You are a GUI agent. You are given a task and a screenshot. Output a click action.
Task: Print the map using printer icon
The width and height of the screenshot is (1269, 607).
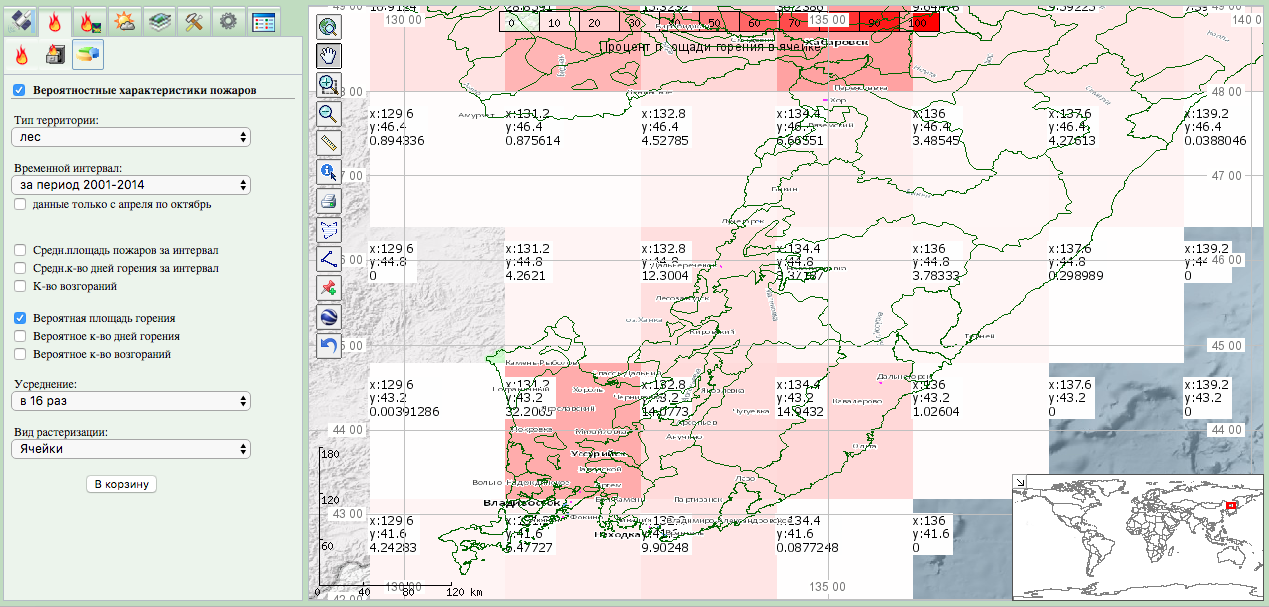point(328,201)
